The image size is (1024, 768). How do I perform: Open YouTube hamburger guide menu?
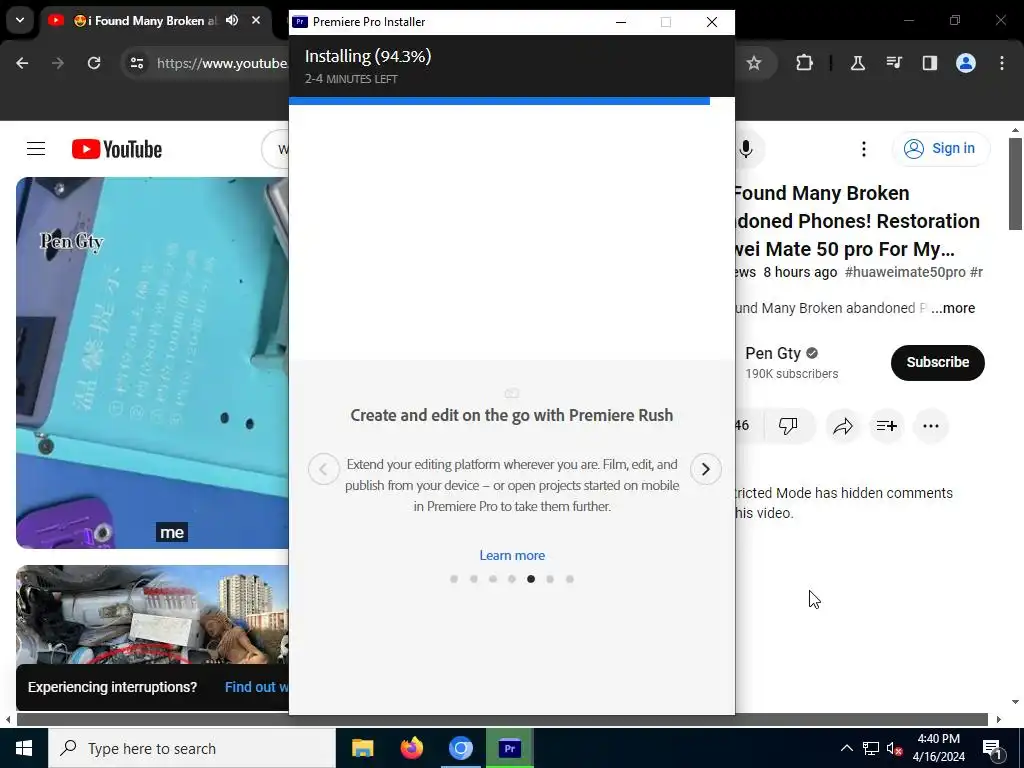[36, 149]
